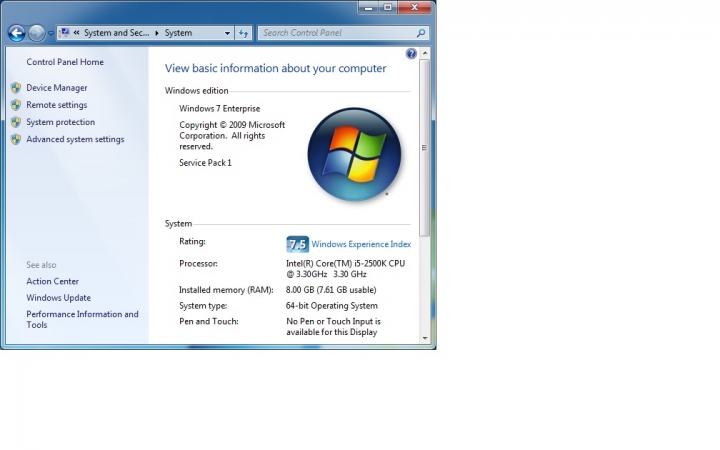This screenshot has height=450, width=720.
Task: Click the No Pen or Touch Input text
Action: click(333, 327)
